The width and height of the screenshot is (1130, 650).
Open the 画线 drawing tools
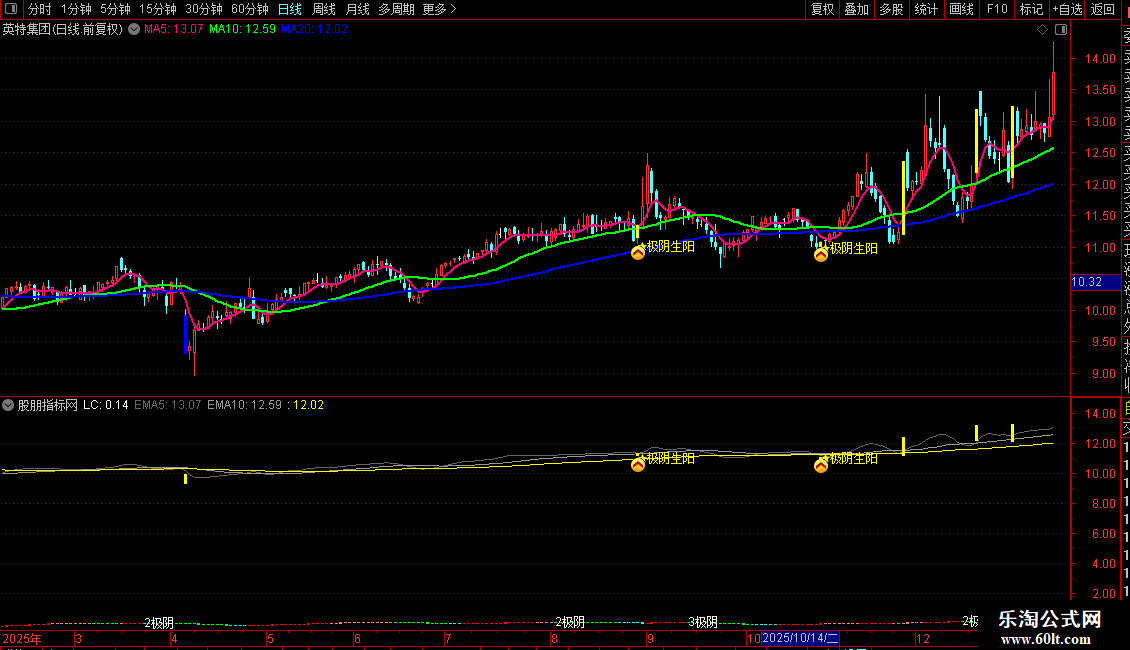point(961,9)
